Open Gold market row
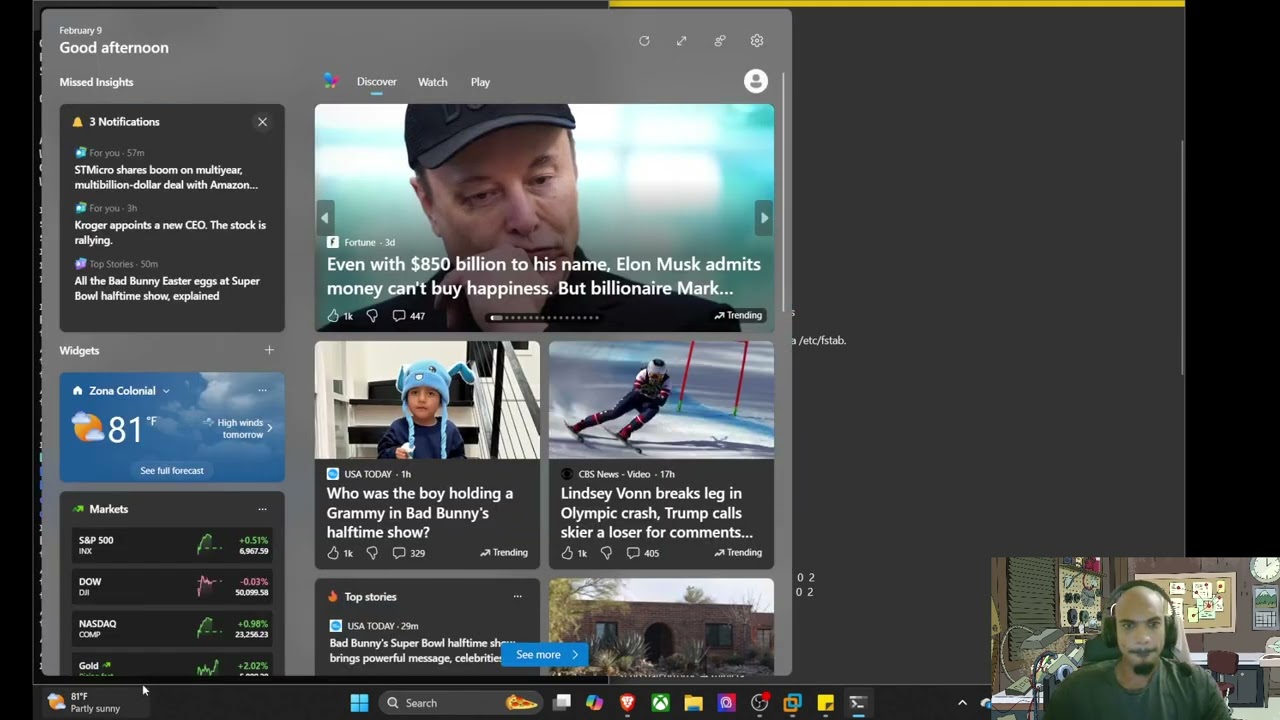Screen dimensions: 1280x720 pos(172,667)
